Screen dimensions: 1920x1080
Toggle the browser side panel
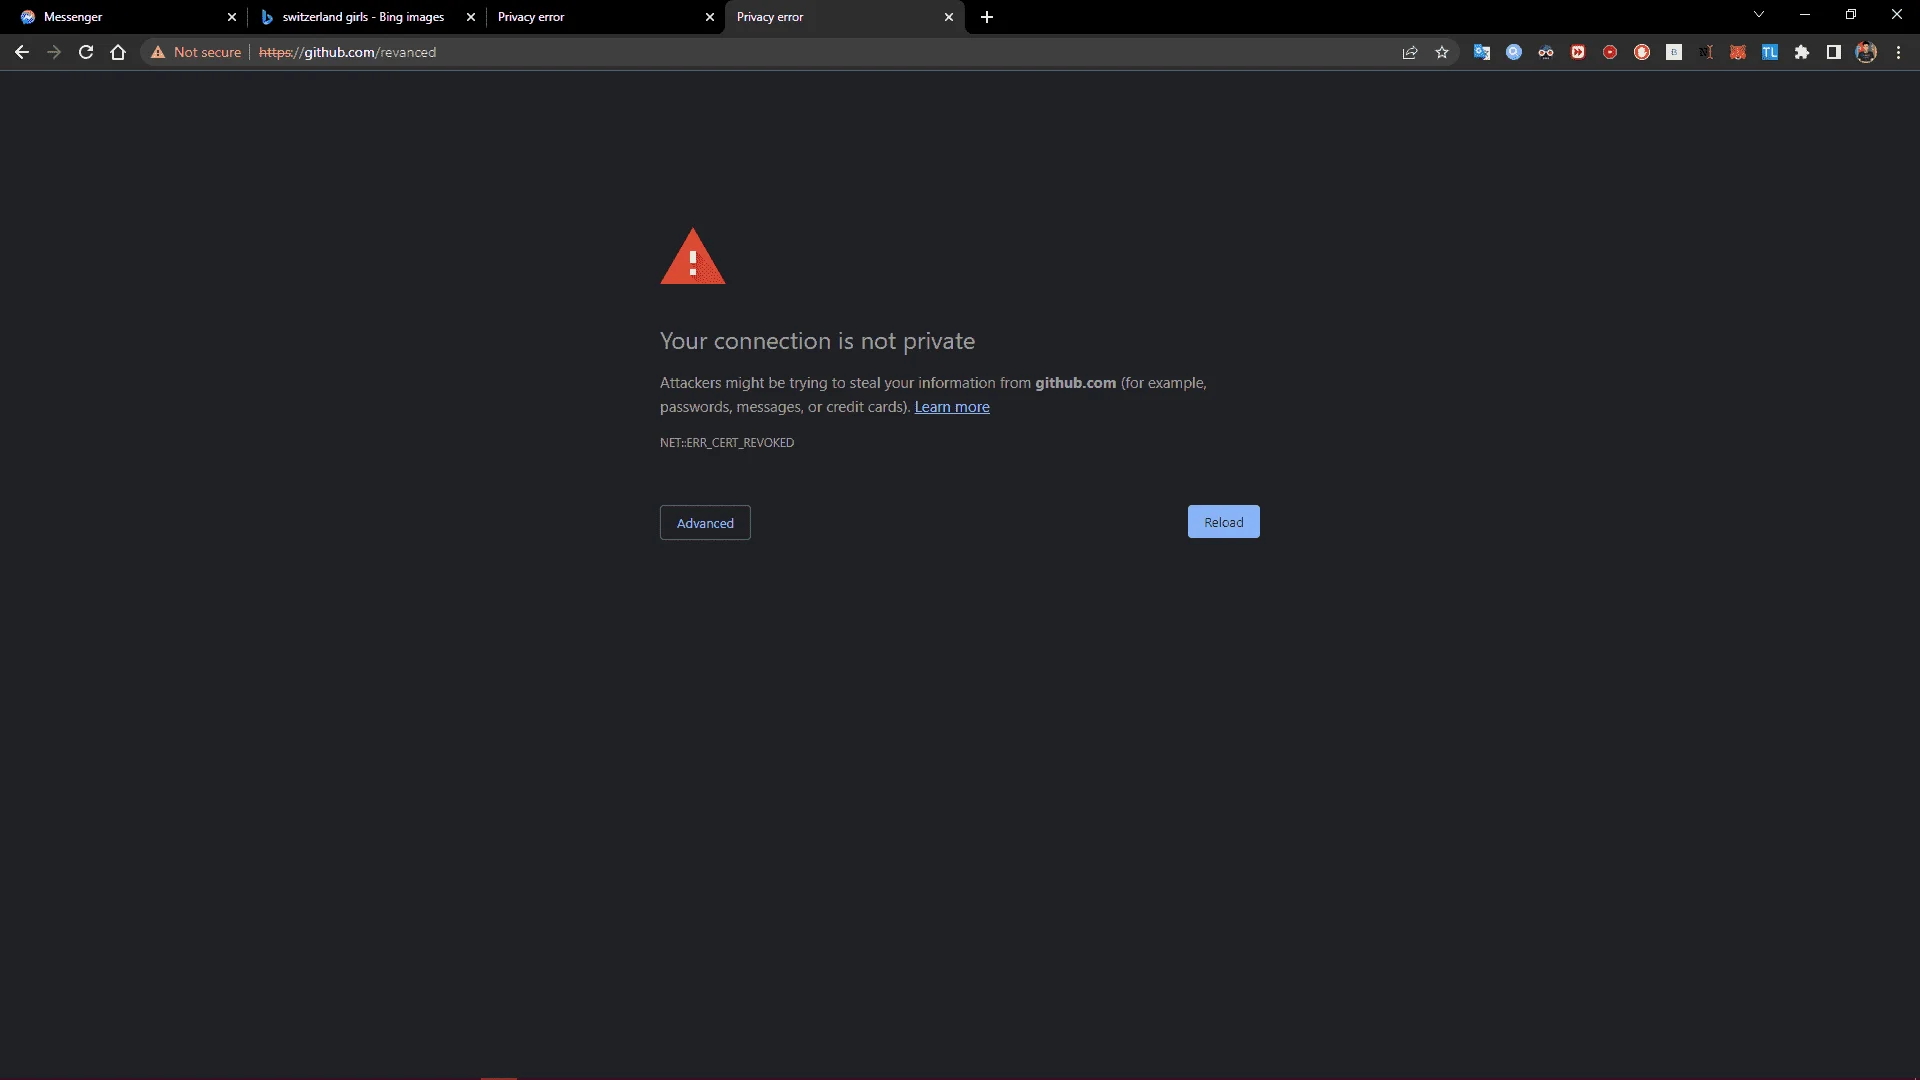(1834, 52)
